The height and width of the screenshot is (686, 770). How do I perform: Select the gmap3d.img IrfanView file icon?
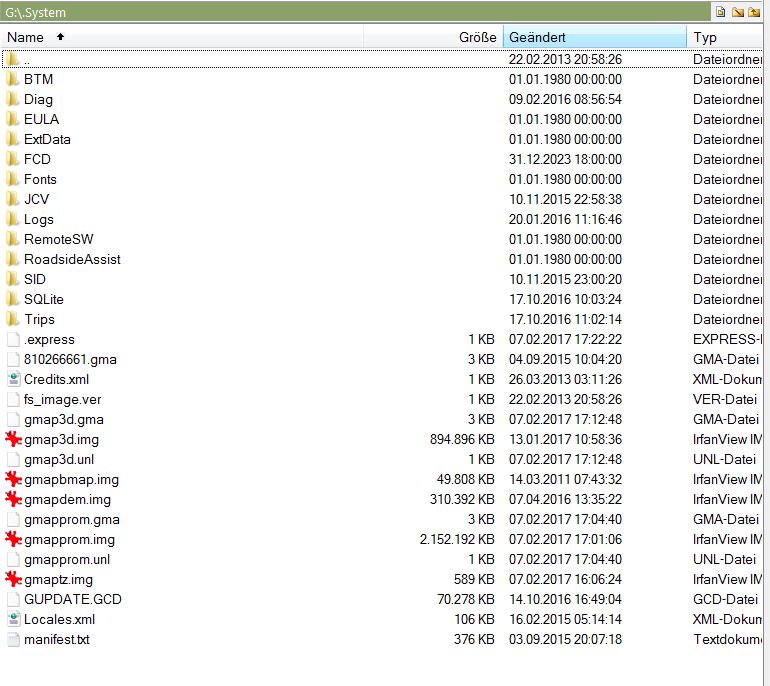(13, 439)
